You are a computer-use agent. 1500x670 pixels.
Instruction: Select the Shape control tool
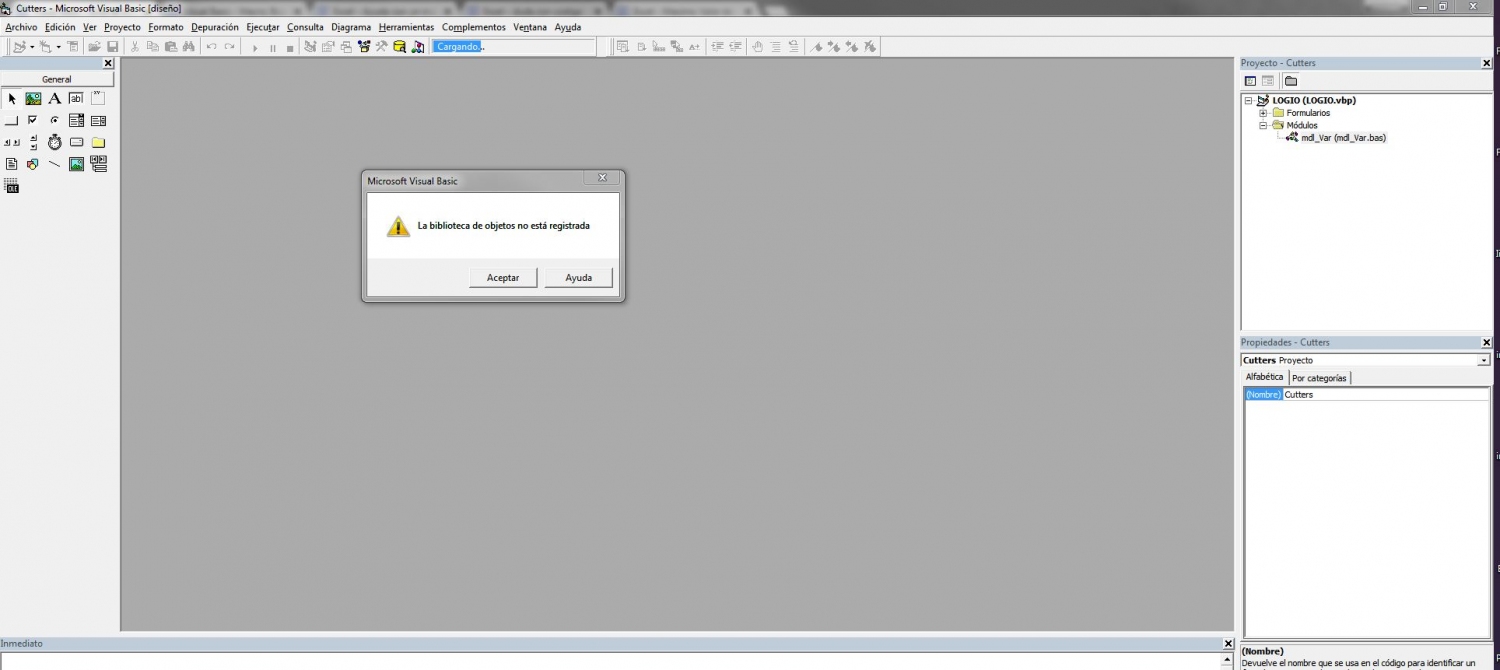pyautogui.click(x=33, y=164)
